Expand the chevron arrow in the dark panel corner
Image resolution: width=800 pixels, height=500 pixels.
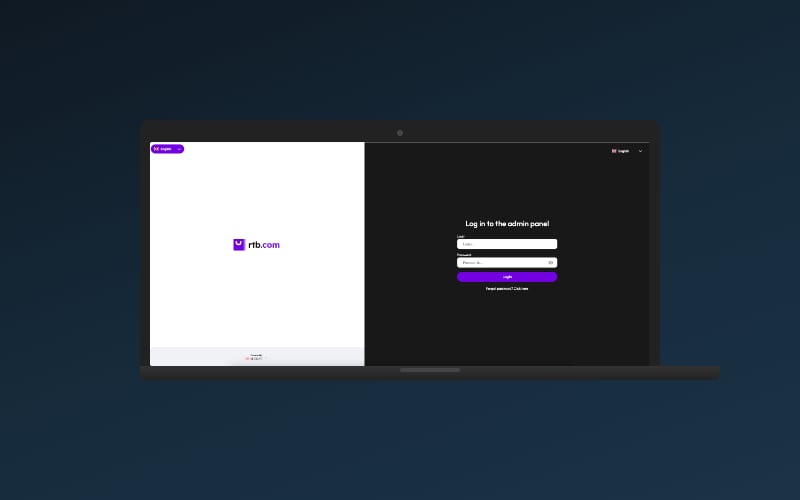point(640,151)
